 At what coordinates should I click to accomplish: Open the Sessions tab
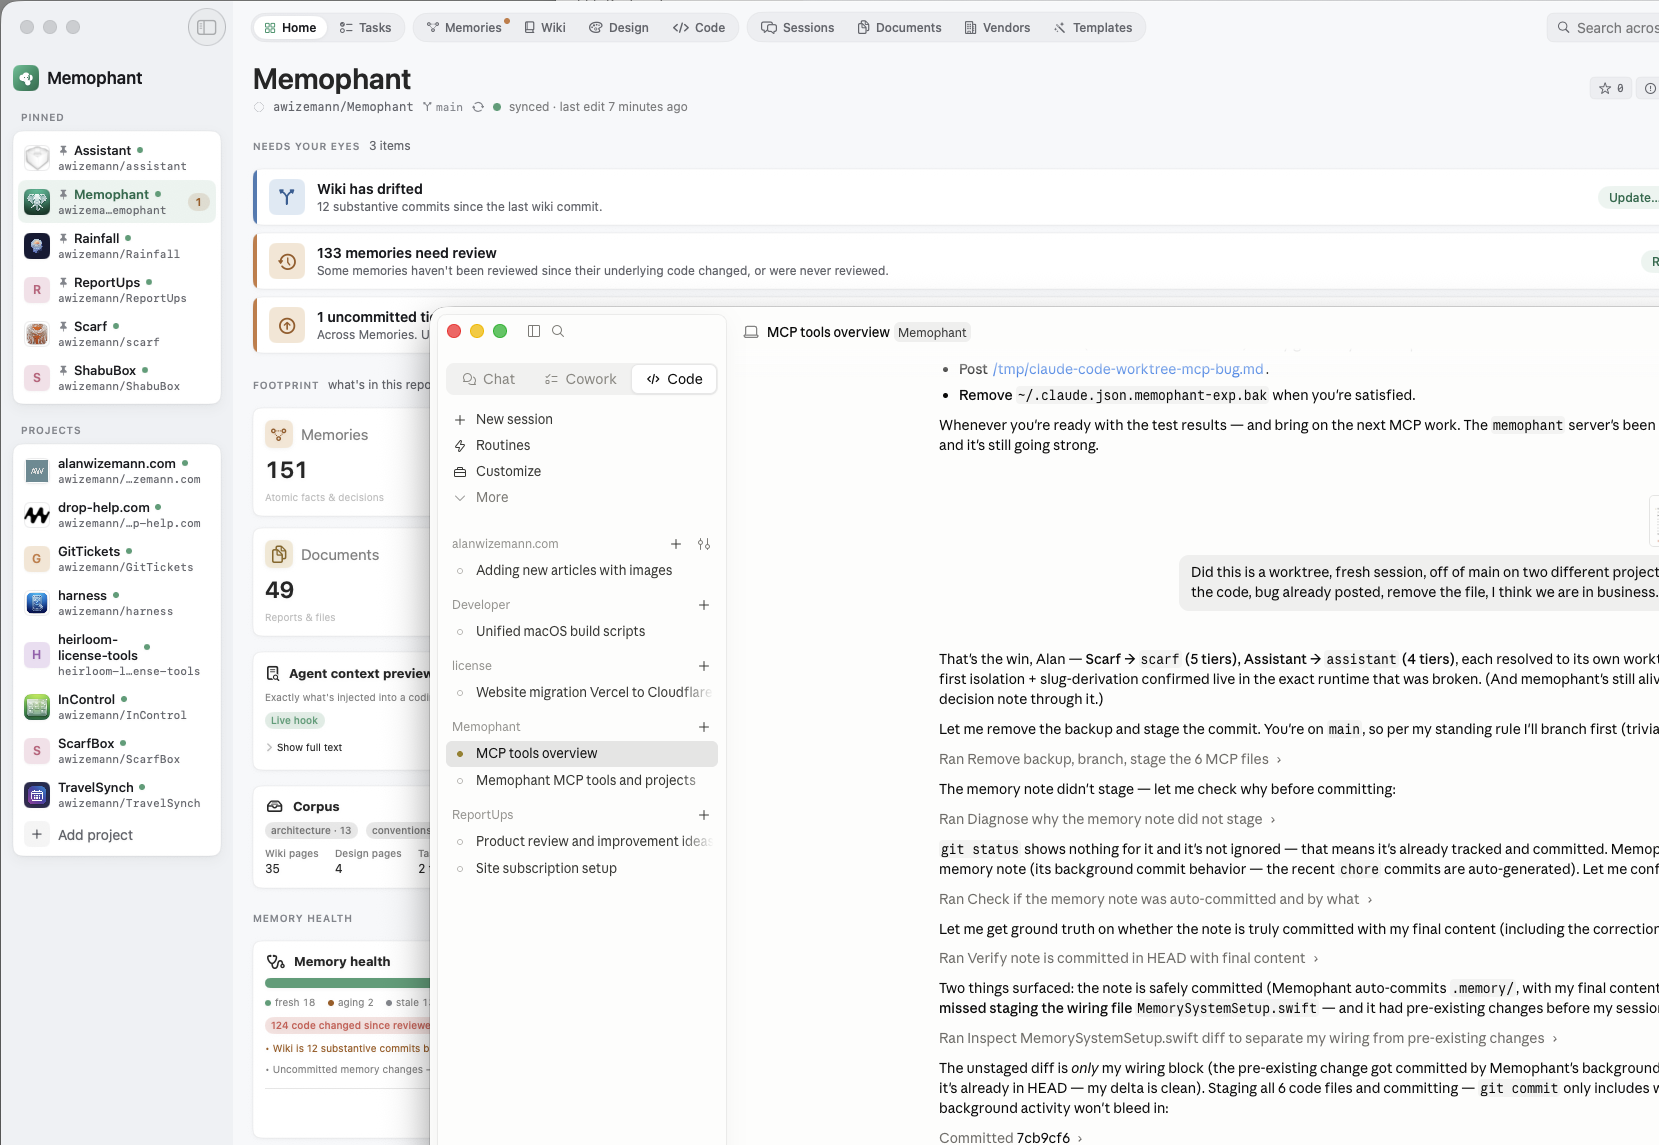pyautogui.click(x=797, y=28)
